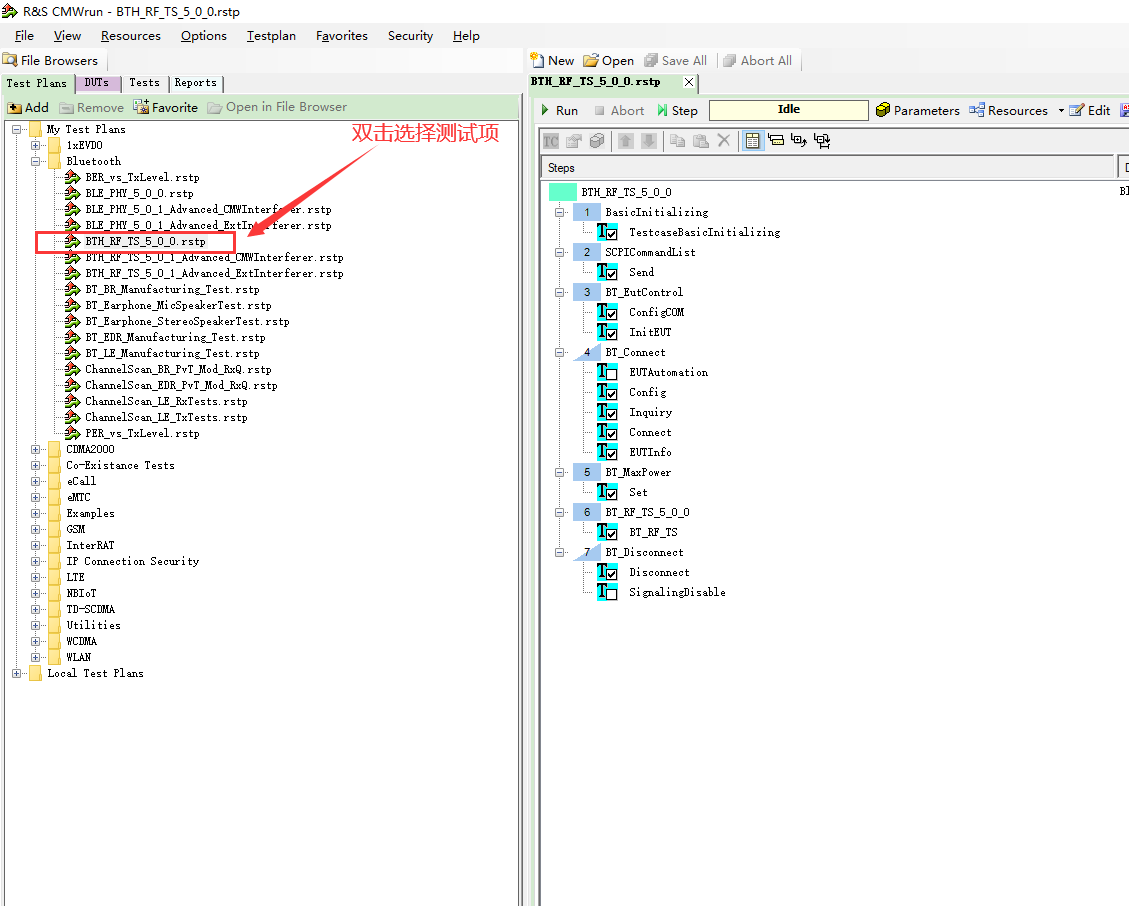The height and width of the screenshot is (906, 1129).
Task: Collapse step 4 BT_Connect
Action: [559, 352]
